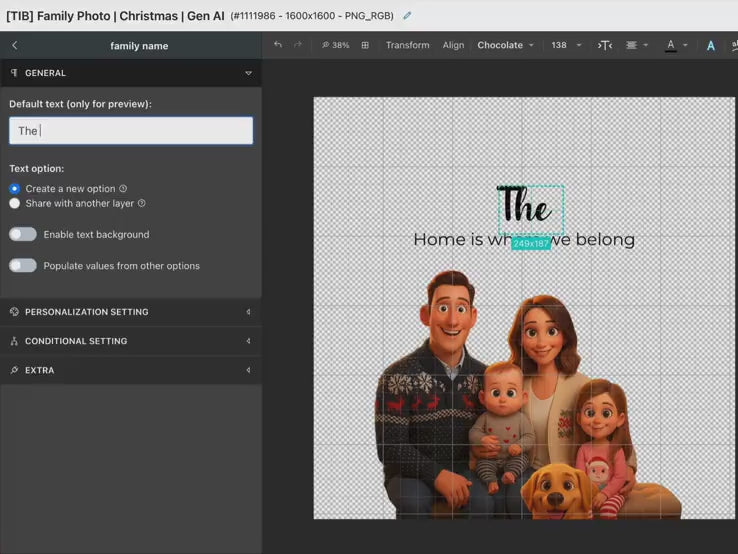
Task: Open the text spacing tool icon
Action: 604,45
